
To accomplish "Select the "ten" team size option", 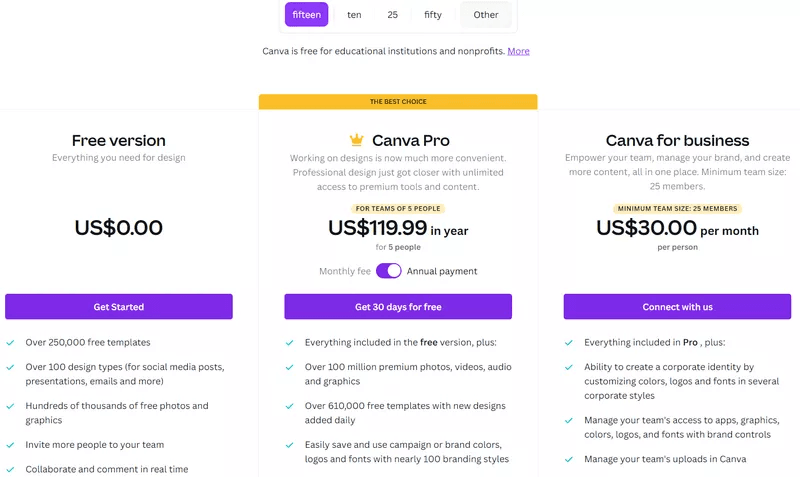I will click(x=354, y=15).
